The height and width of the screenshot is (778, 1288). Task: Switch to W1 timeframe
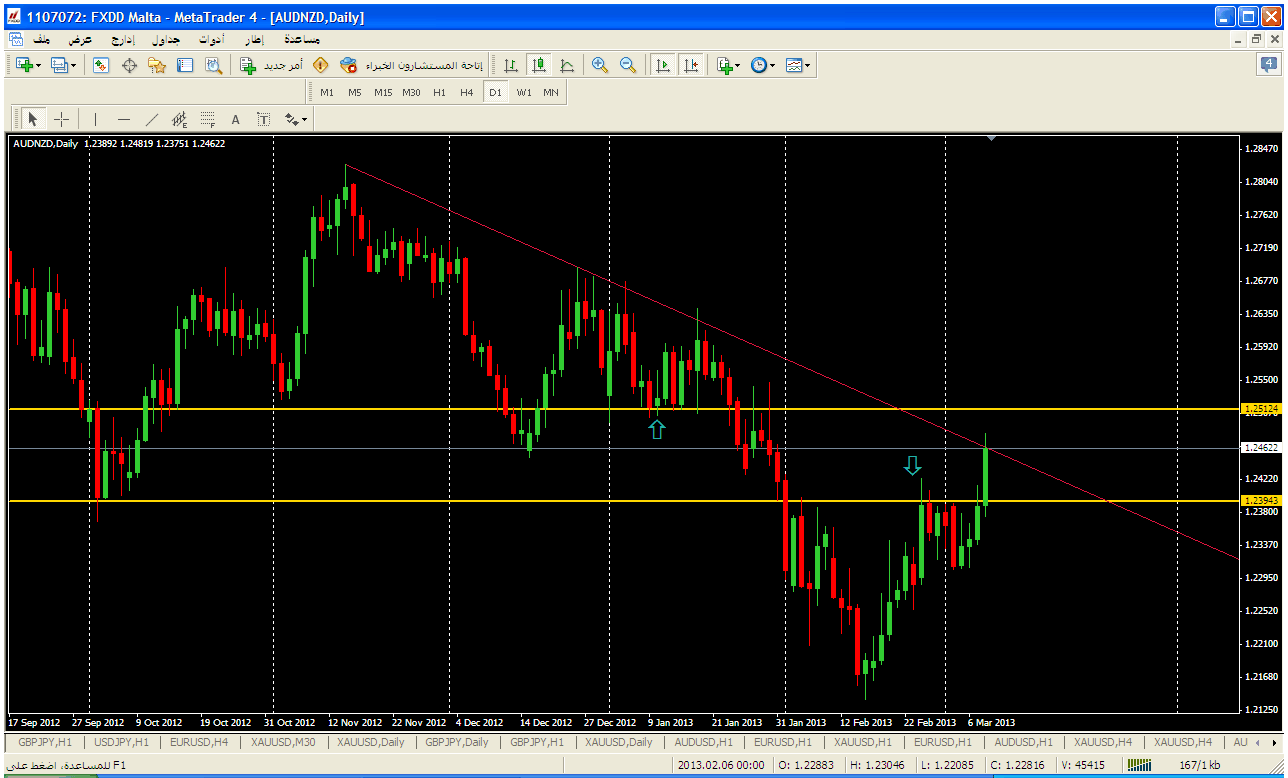(x=524, y=92)
